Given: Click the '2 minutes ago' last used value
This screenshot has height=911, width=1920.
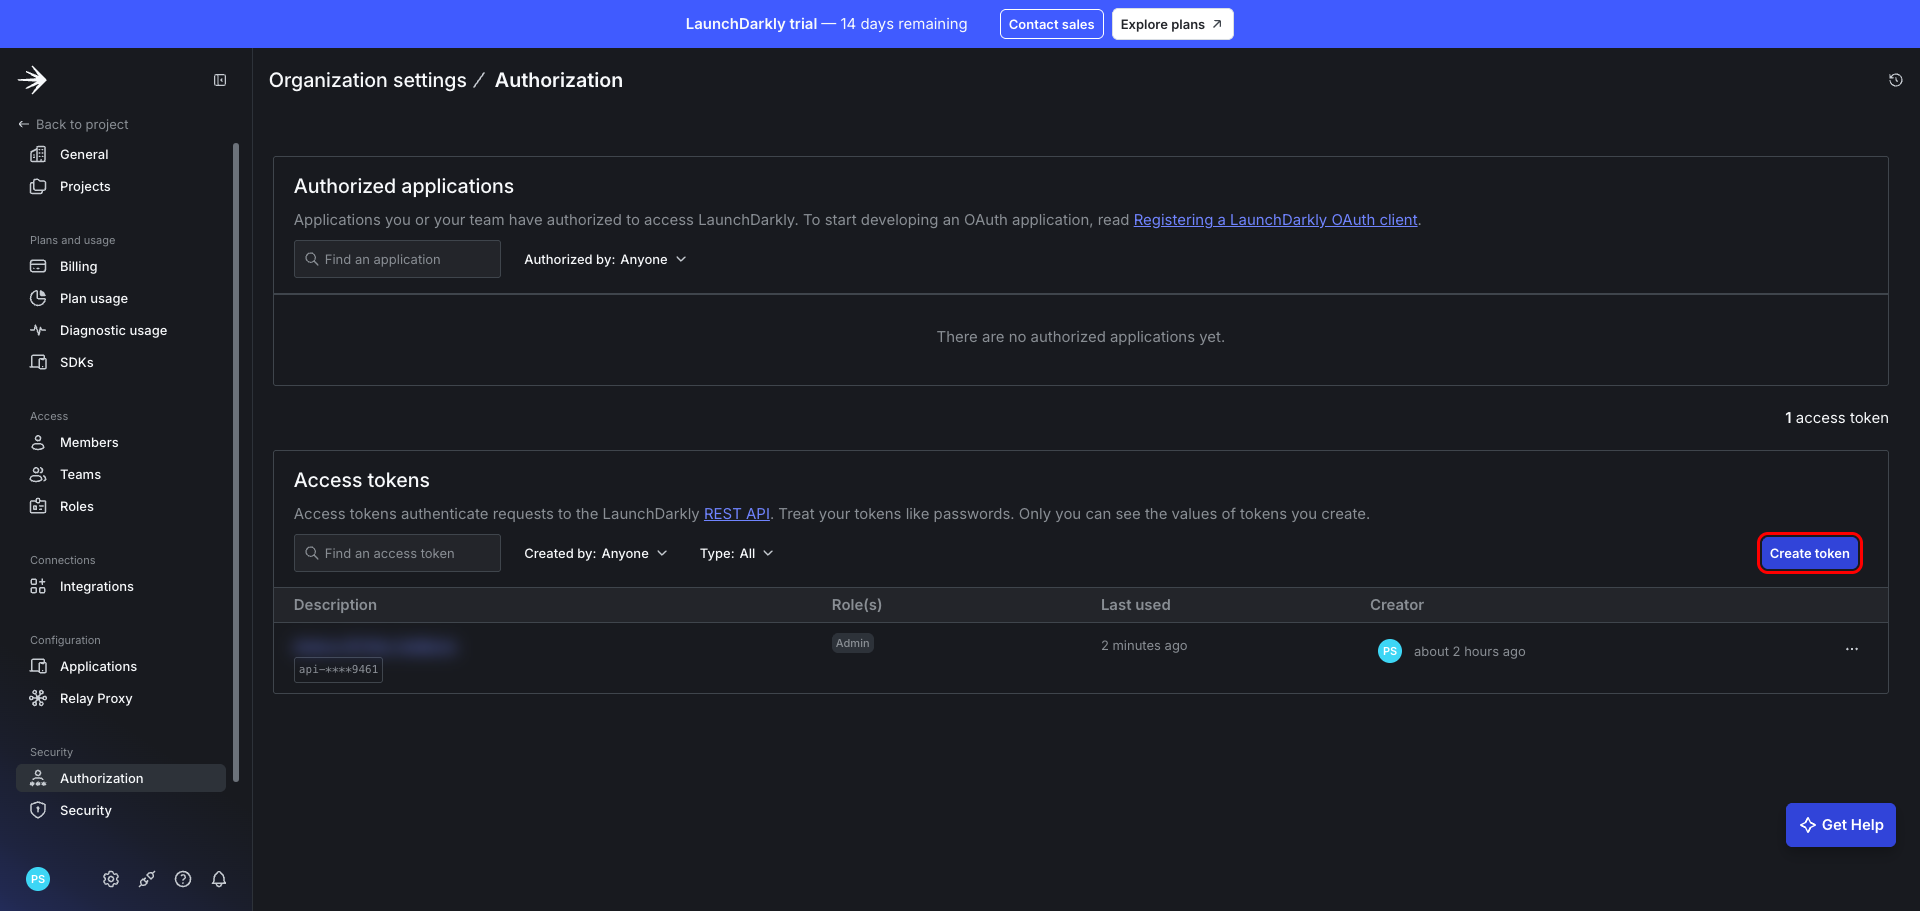Looking at the screenshot, I should (1144, 646).
